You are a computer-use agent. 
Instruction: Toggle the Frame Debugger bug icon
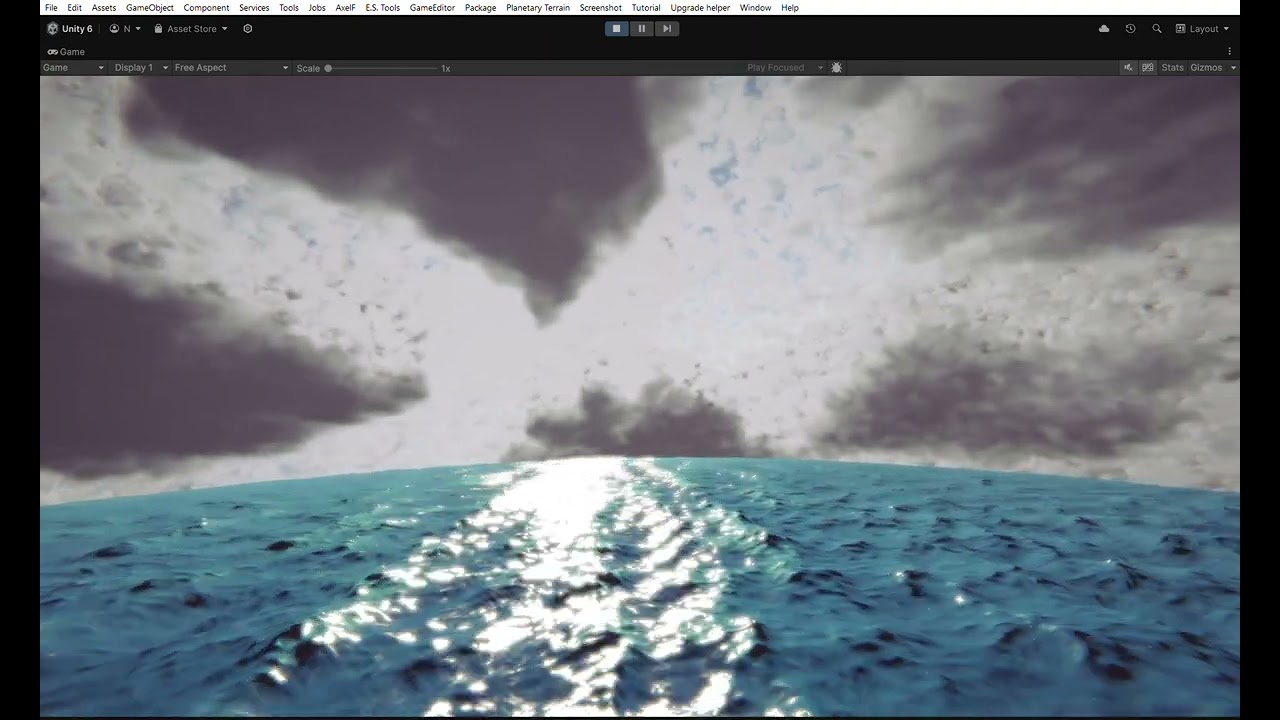point(837,68)
